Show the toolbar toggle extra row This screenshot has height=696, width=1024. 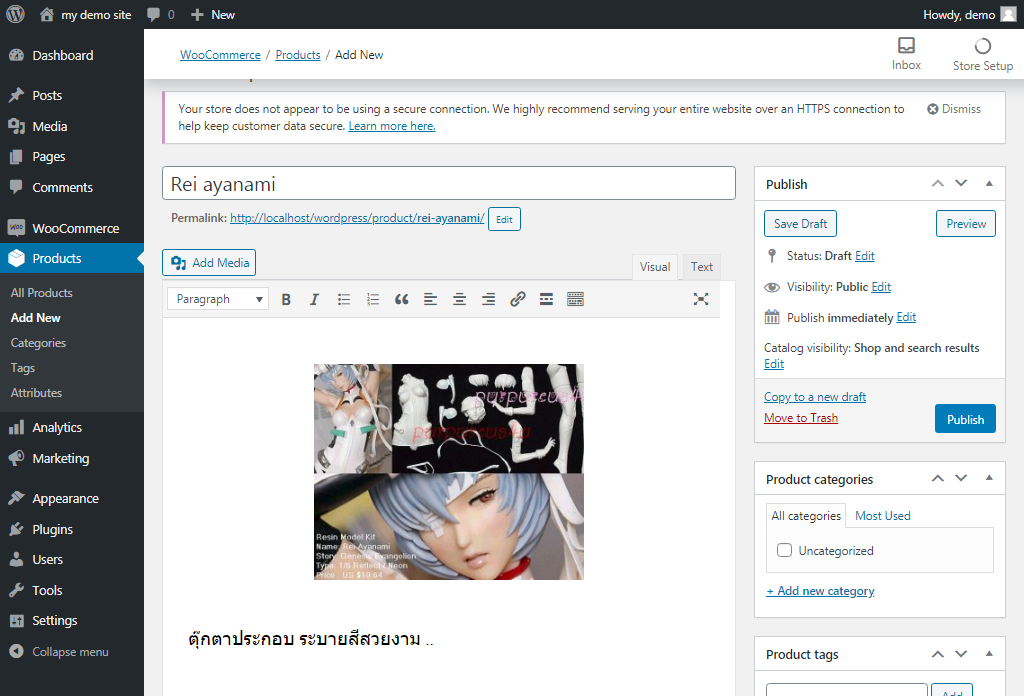tap(575, 299)
